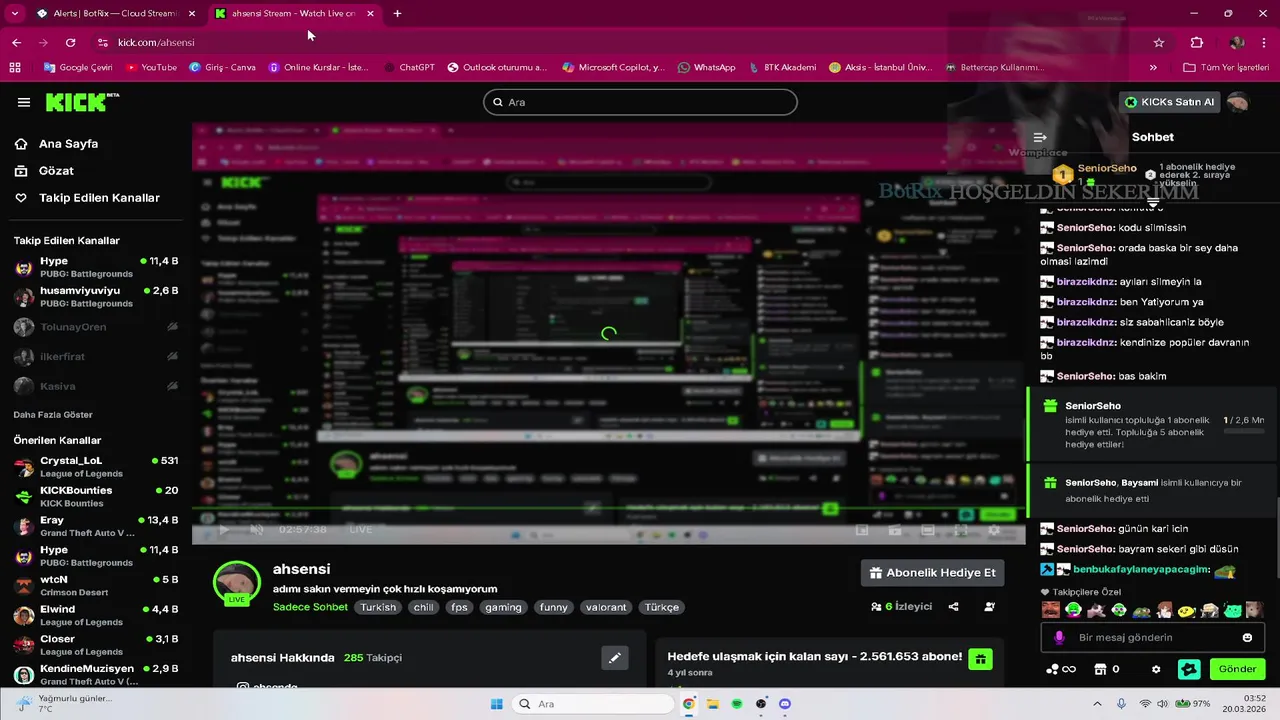Open the store icon with 0
1280x720 pixels.
click(x=1106, y=669)
